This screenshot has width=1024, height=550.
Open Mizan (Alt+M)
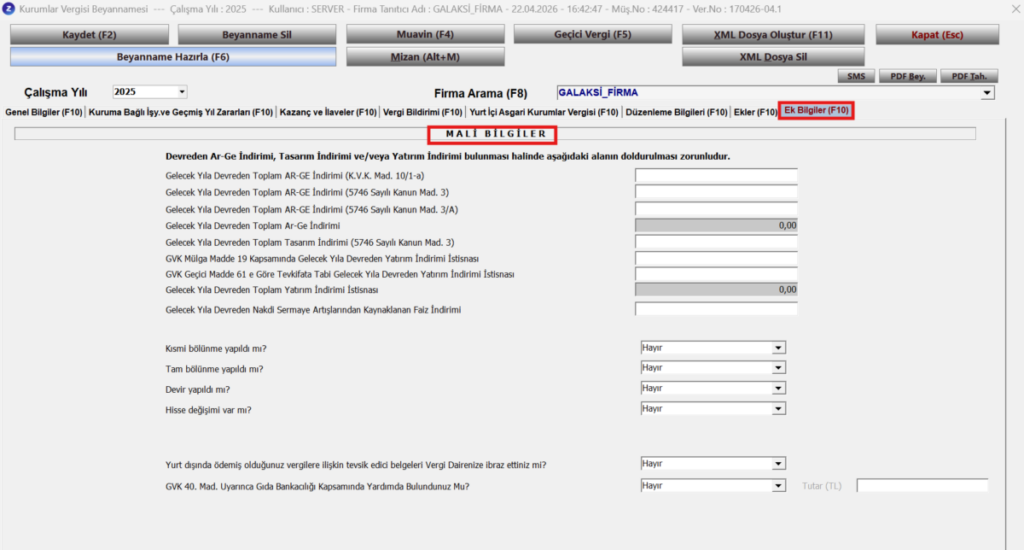point(425,57)
